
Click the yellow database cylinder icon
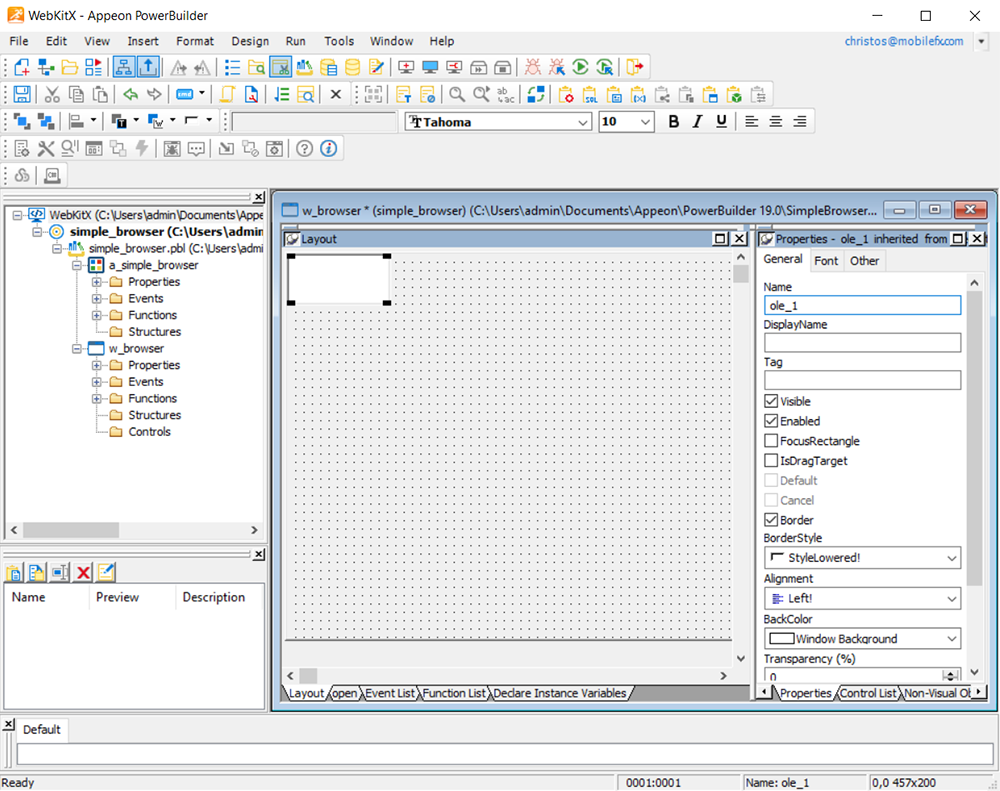352,67
